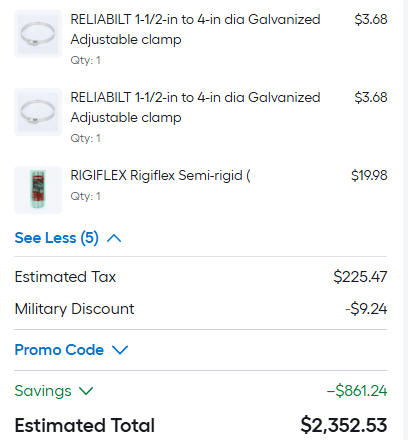The width and height of the screenshot is (408, 440).
Task: Expand the Savings breakdown label
Action: [43, 391]
